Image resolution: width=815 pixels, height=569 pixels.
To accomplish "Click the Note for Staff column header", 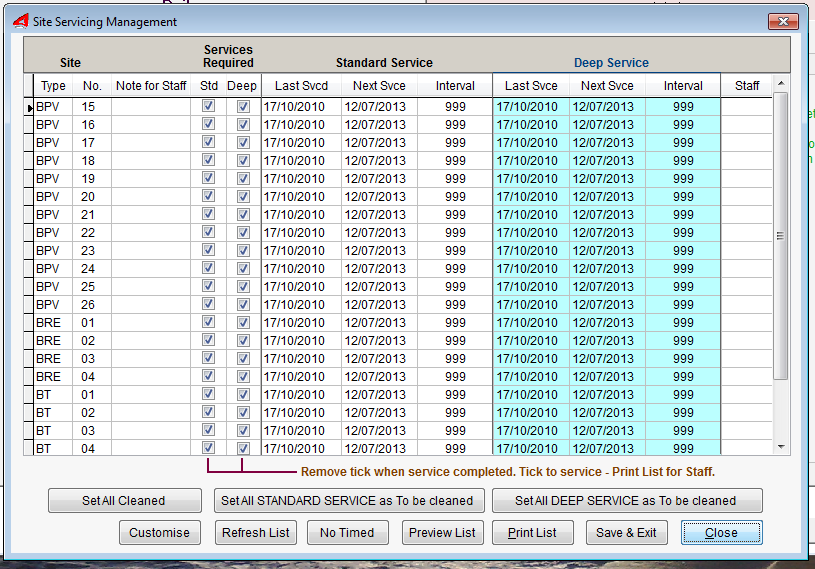I will click(151, 86).
